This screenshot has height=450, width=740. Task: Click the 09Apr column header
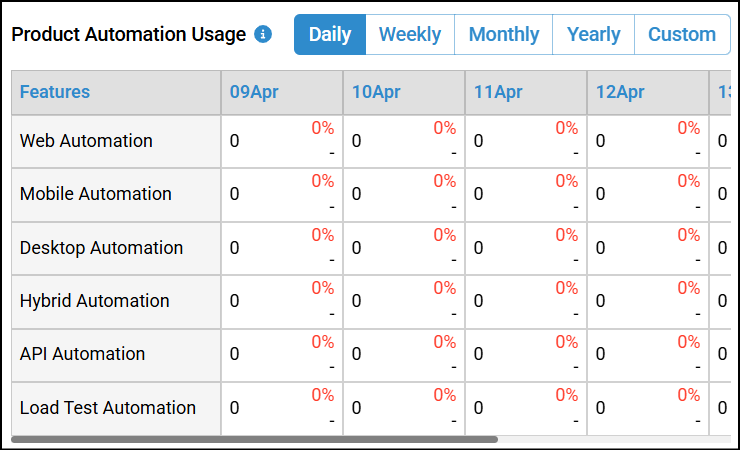(x=254, y=92)
